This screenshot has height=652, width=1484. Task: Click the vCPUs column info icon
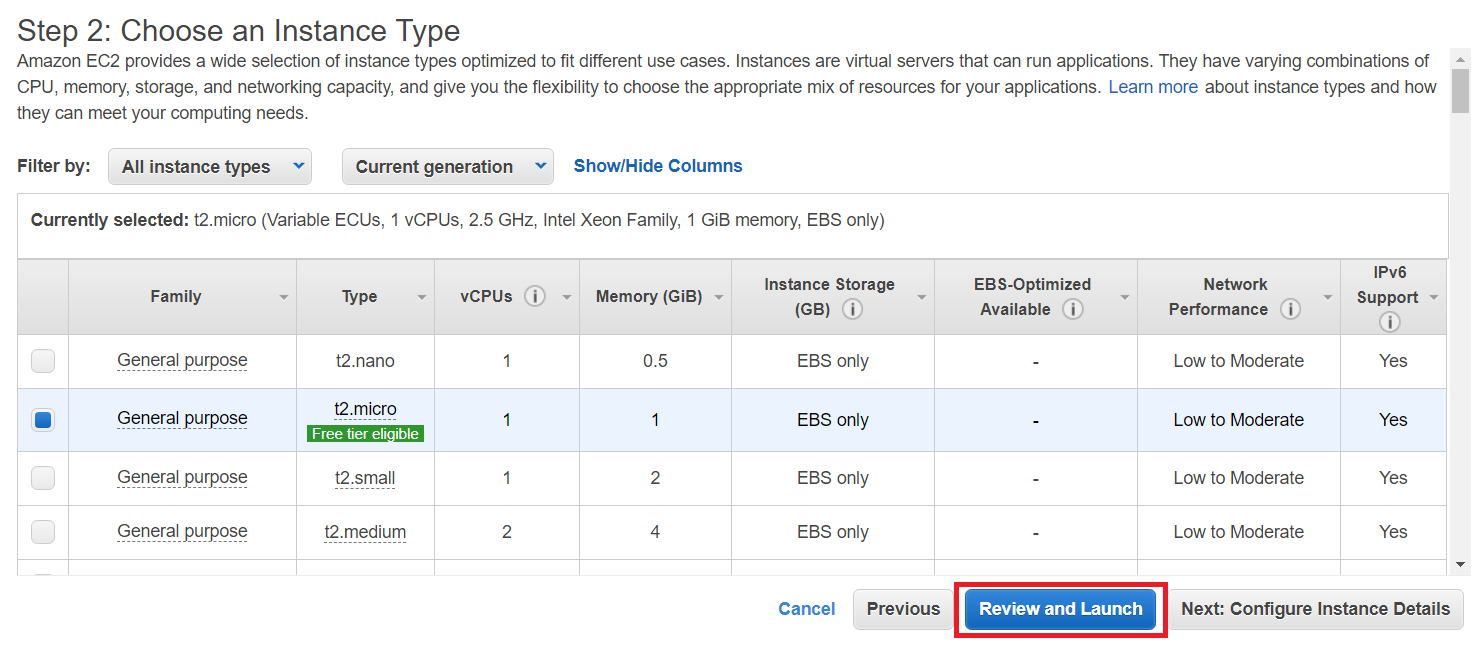(x=535, y=297)
